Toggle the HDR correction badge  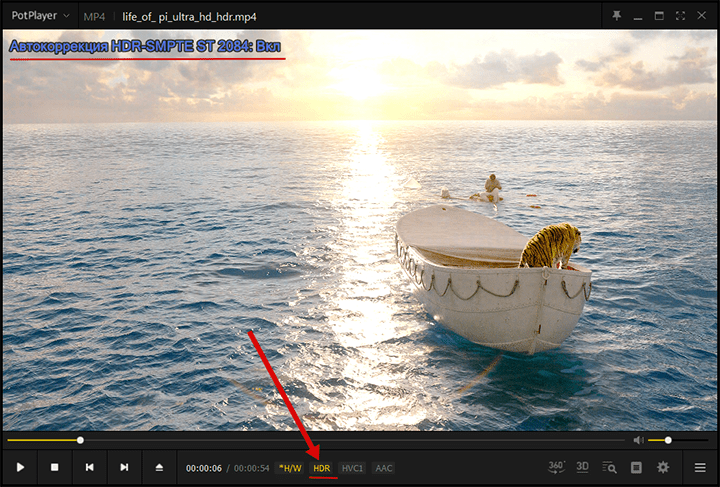[322, 468]
